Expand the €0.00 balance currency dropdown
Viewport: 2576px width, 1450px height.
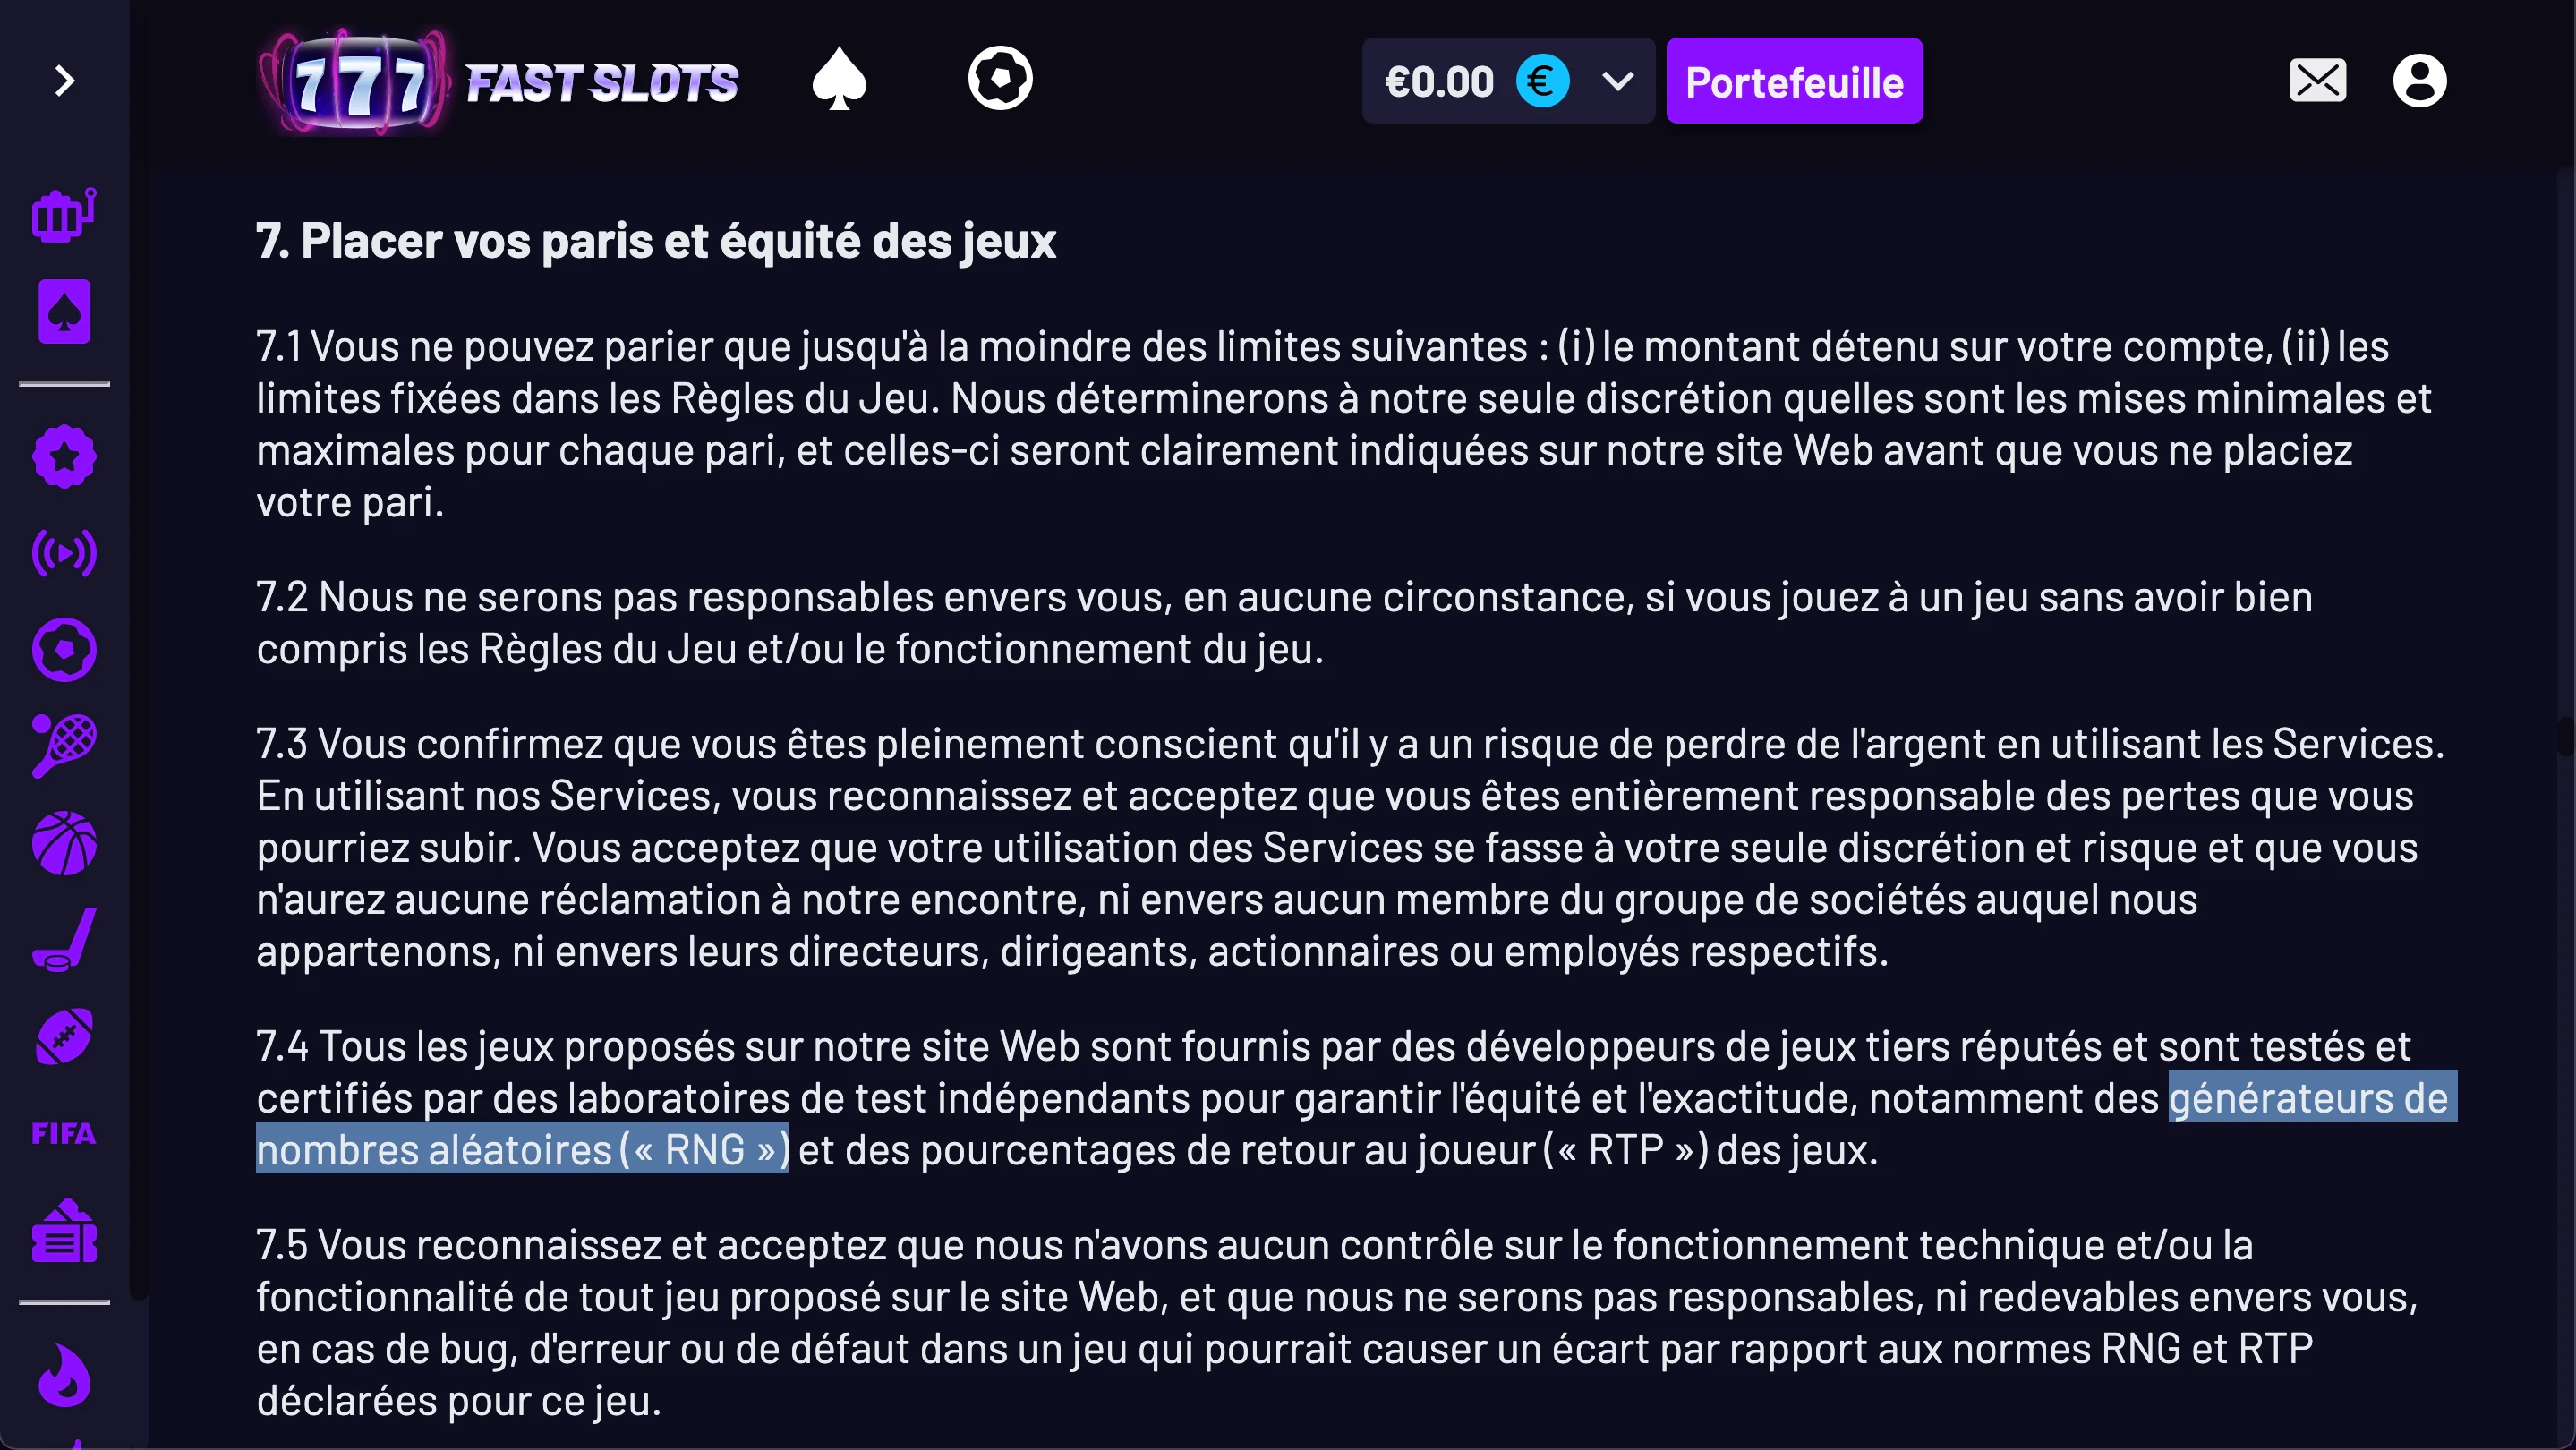(x=1617, y=81)
